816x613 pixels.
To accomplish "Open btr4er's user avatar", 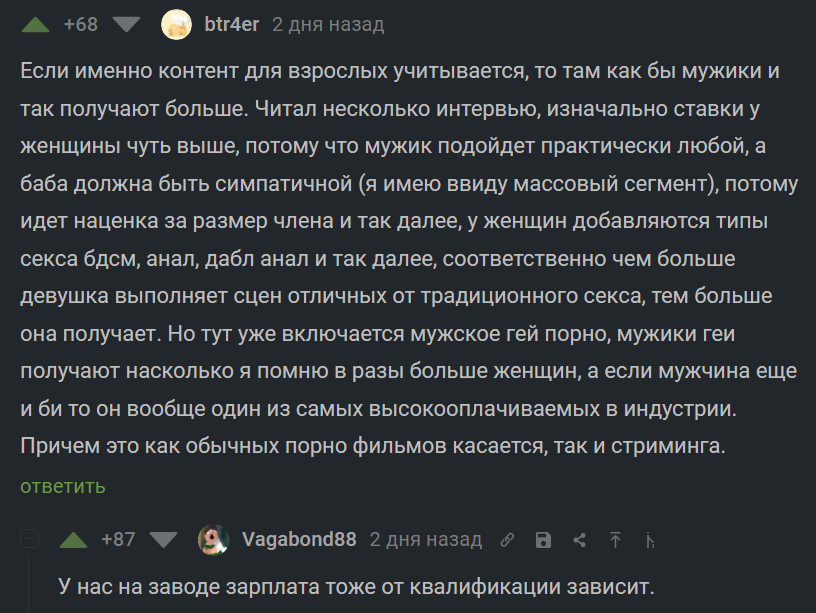I will click(176, 25).
